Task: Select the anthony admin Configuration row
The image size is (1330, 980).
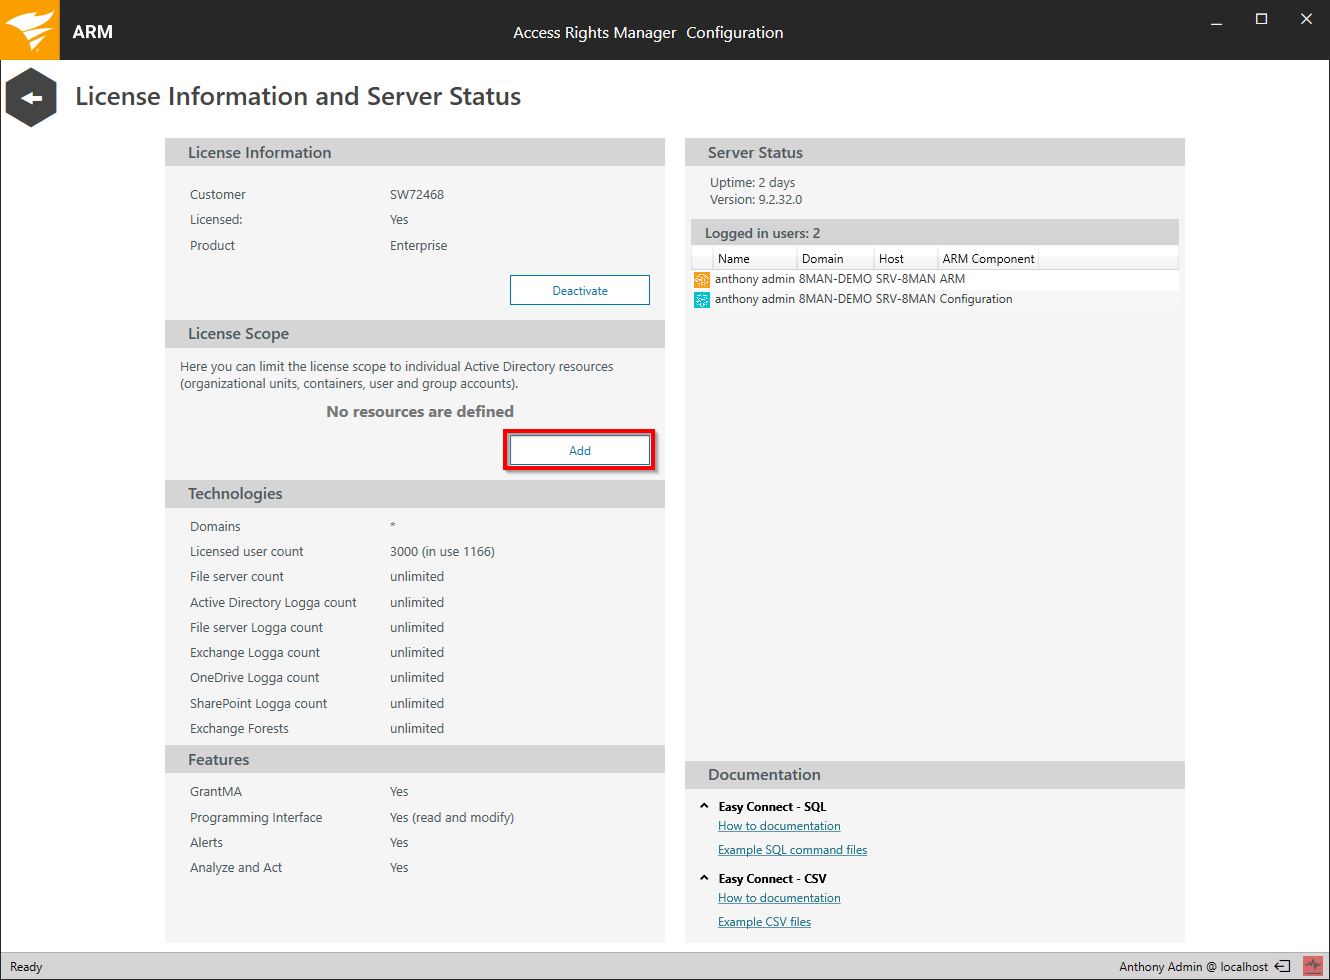Action: tap(935, 299)
